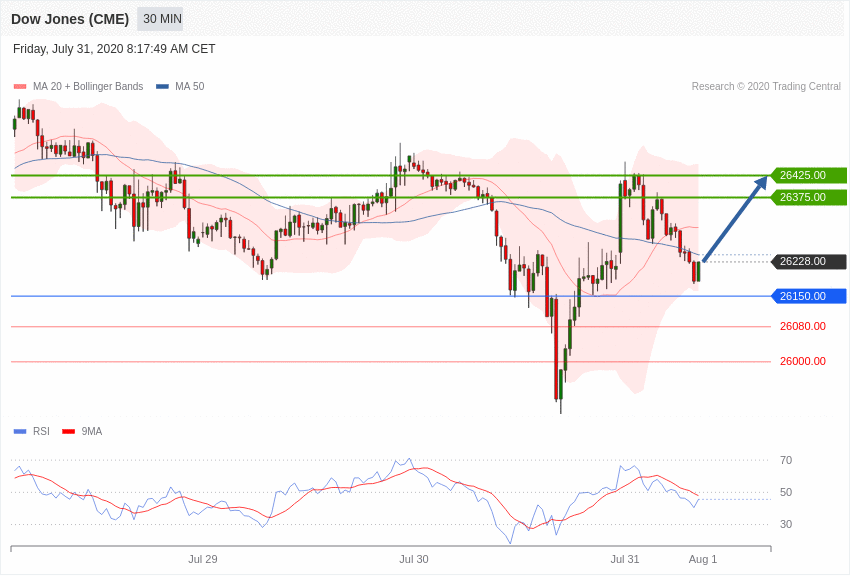Click the MA 20 + Bollinger Bands legend swatch
The width and height of the screenshot is (850, 576).
20,87
